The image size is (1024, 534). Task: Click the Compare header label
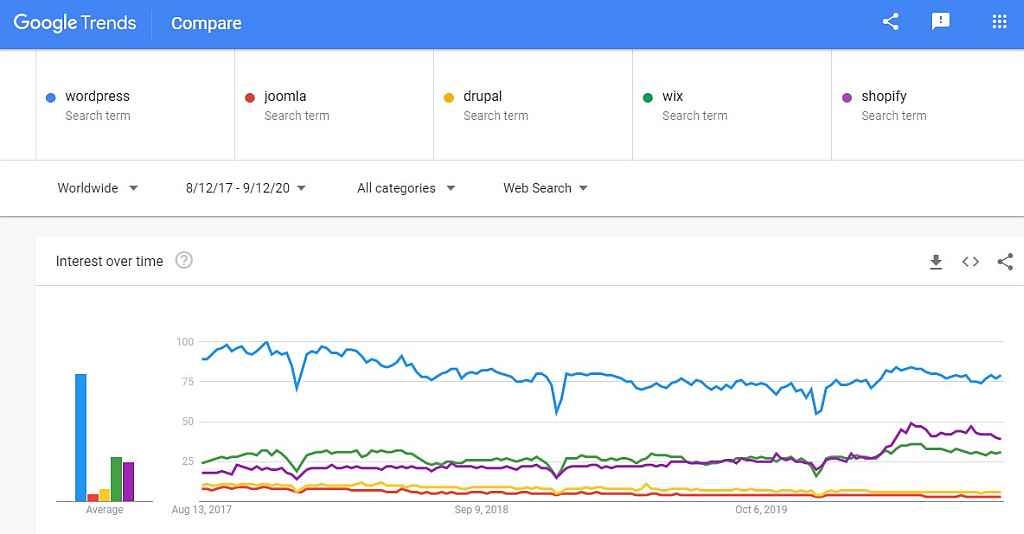[206, 23]
